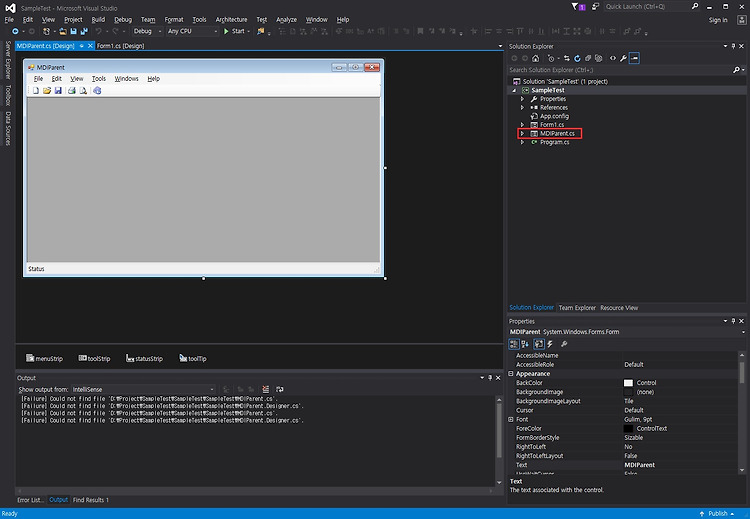This screenshot has height=519, width=750.
Task: Click notifications flag icon in title bar
Action: (x=578, y=7)
